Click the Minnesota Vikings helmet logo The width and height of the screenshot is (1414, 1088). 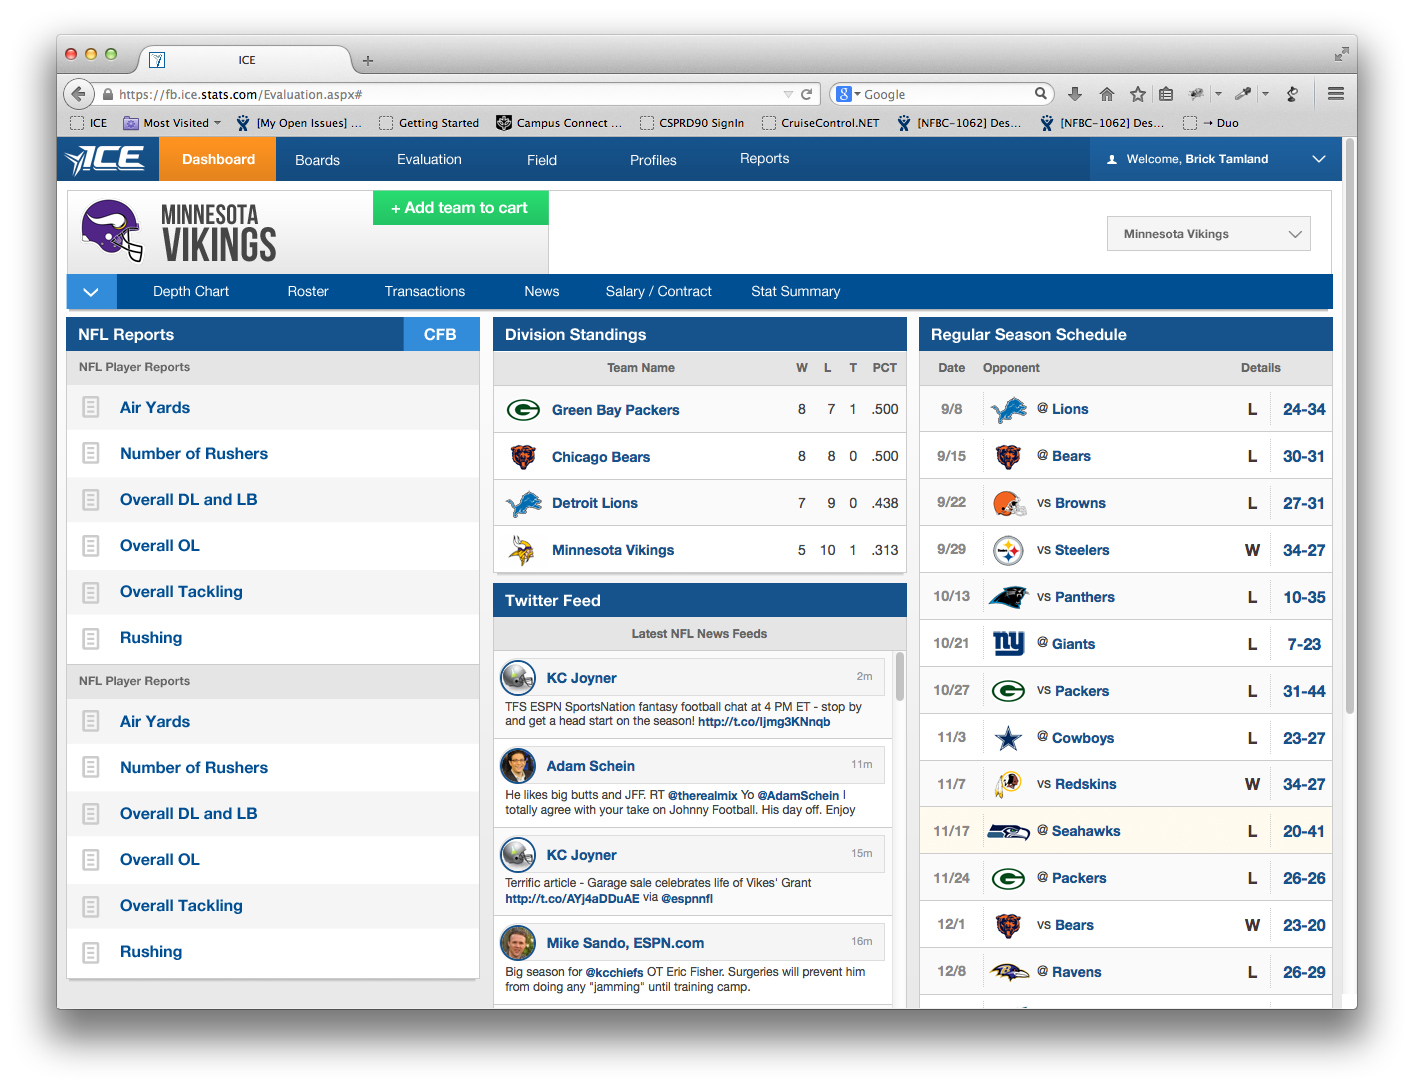point(112,231)
